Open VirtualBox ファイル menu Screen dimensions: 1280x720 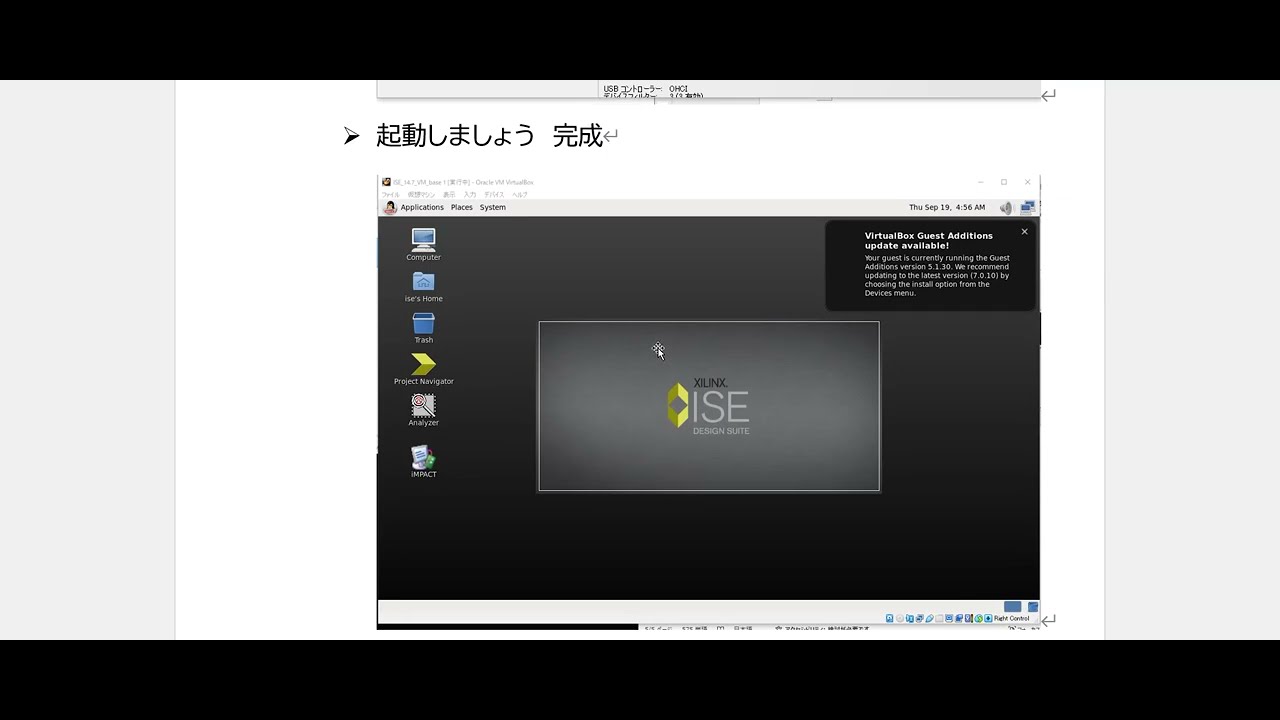(x=391, y=195)
